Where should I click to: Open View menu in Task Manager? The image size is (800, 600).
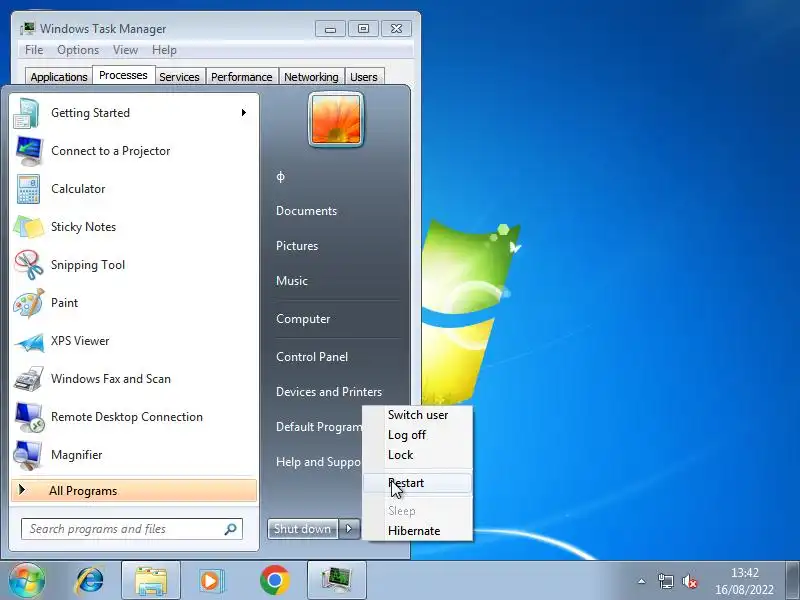(126, 50)
